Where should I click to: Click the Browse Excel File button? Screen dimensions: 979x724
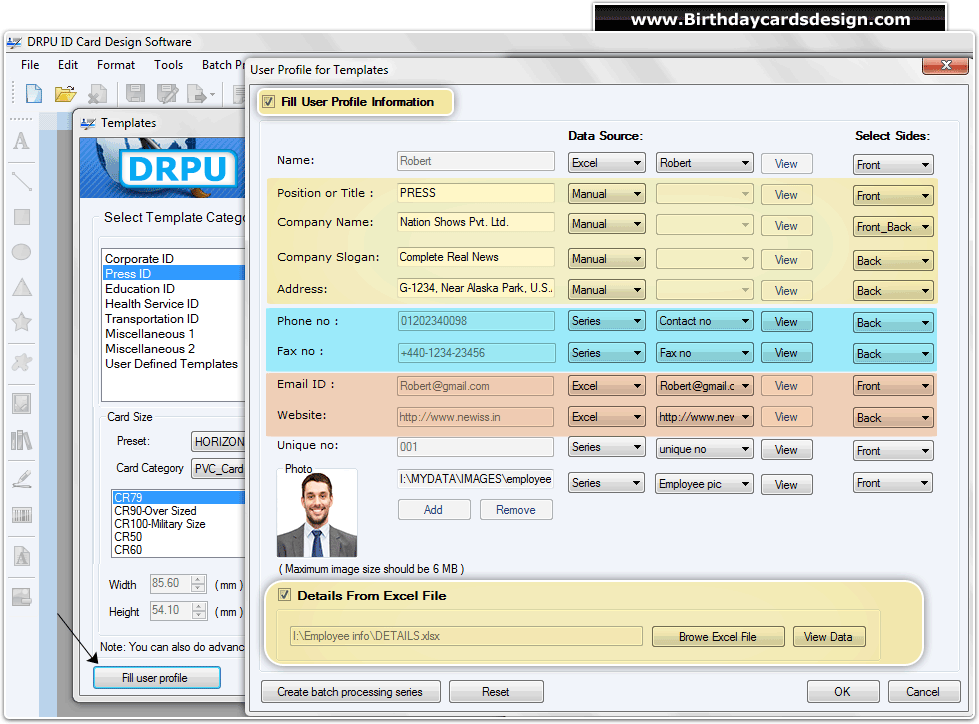pos(718,637)
